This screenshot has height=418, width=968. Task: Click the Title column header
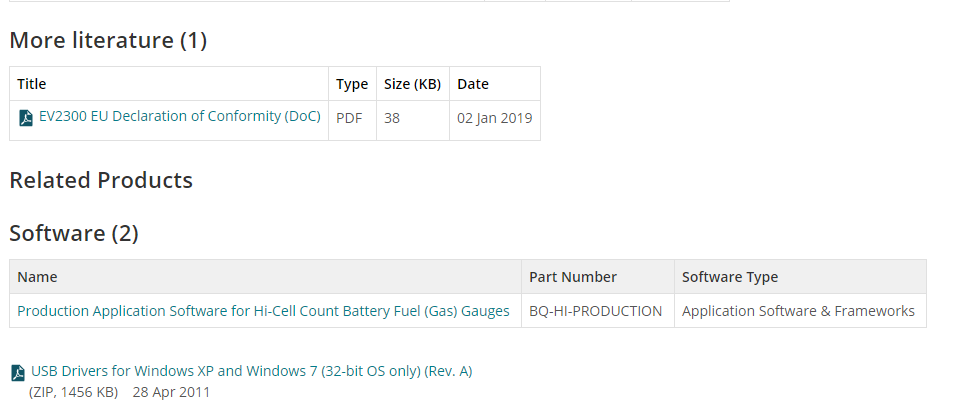click(x=32, y=84)
